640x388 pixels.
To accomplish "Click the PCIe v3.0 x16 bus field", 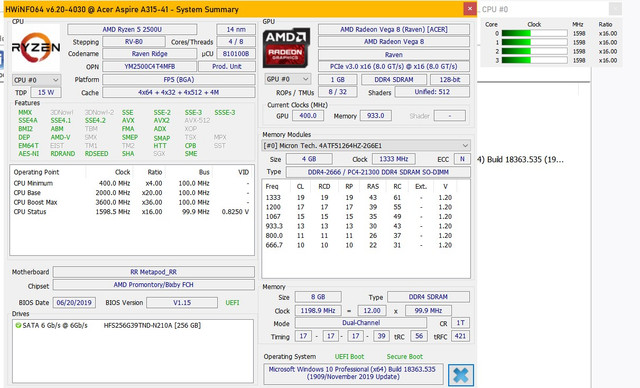I will pos(394,66).
